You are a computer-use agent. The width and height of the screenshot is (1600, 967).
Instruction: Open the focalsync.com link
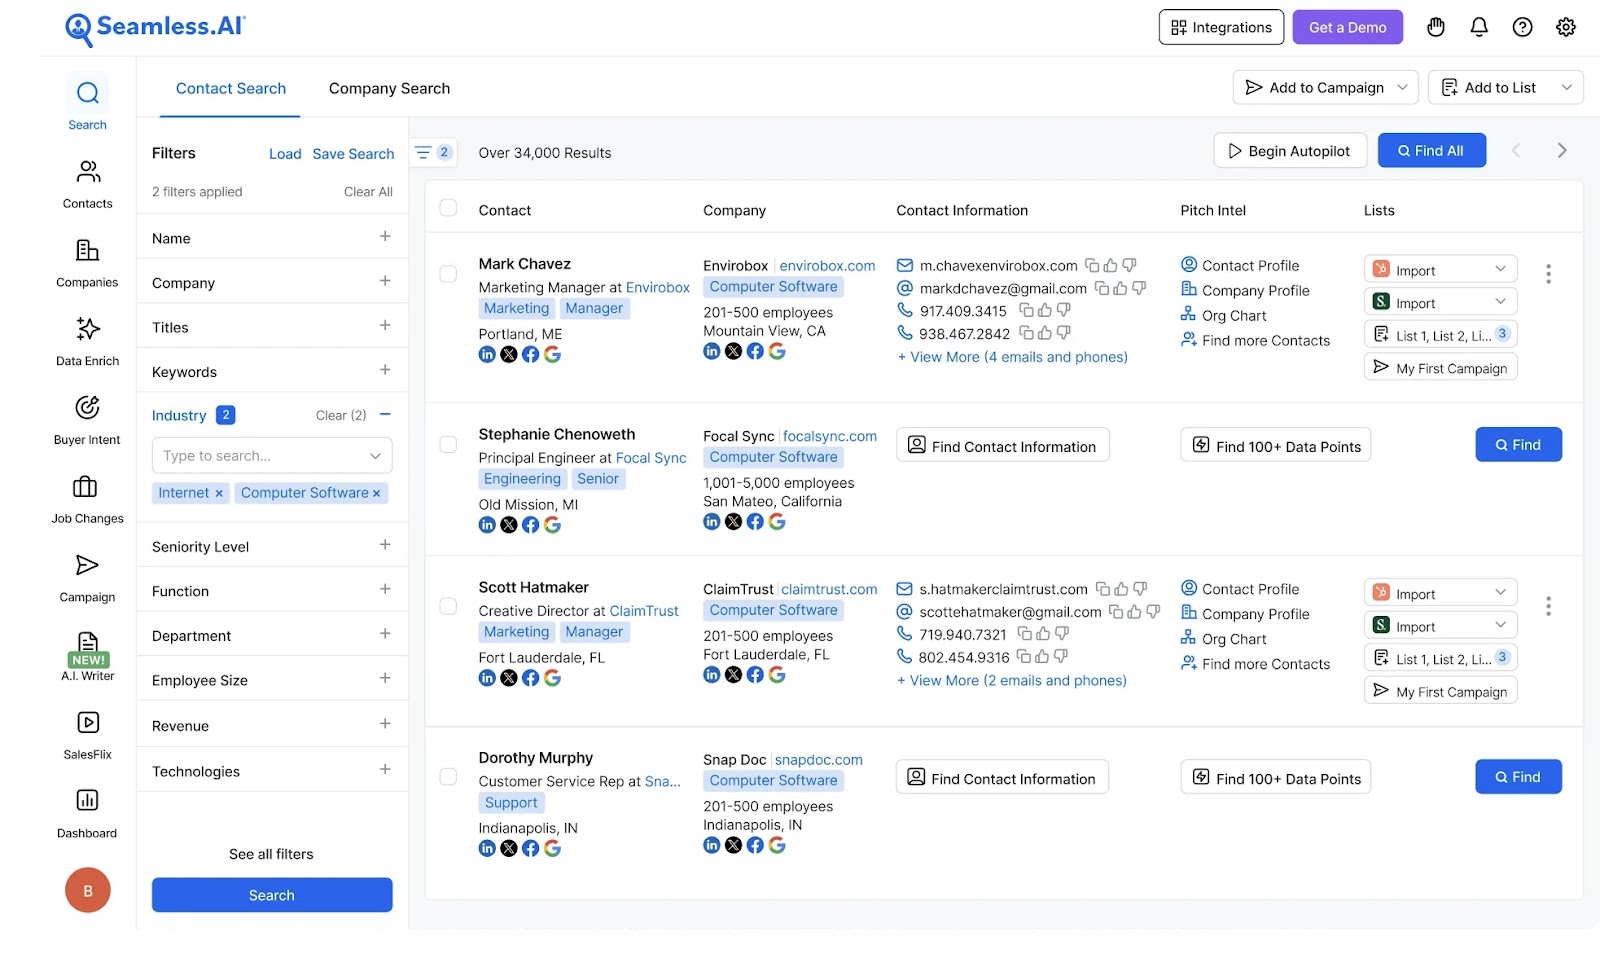pos(829,436)
